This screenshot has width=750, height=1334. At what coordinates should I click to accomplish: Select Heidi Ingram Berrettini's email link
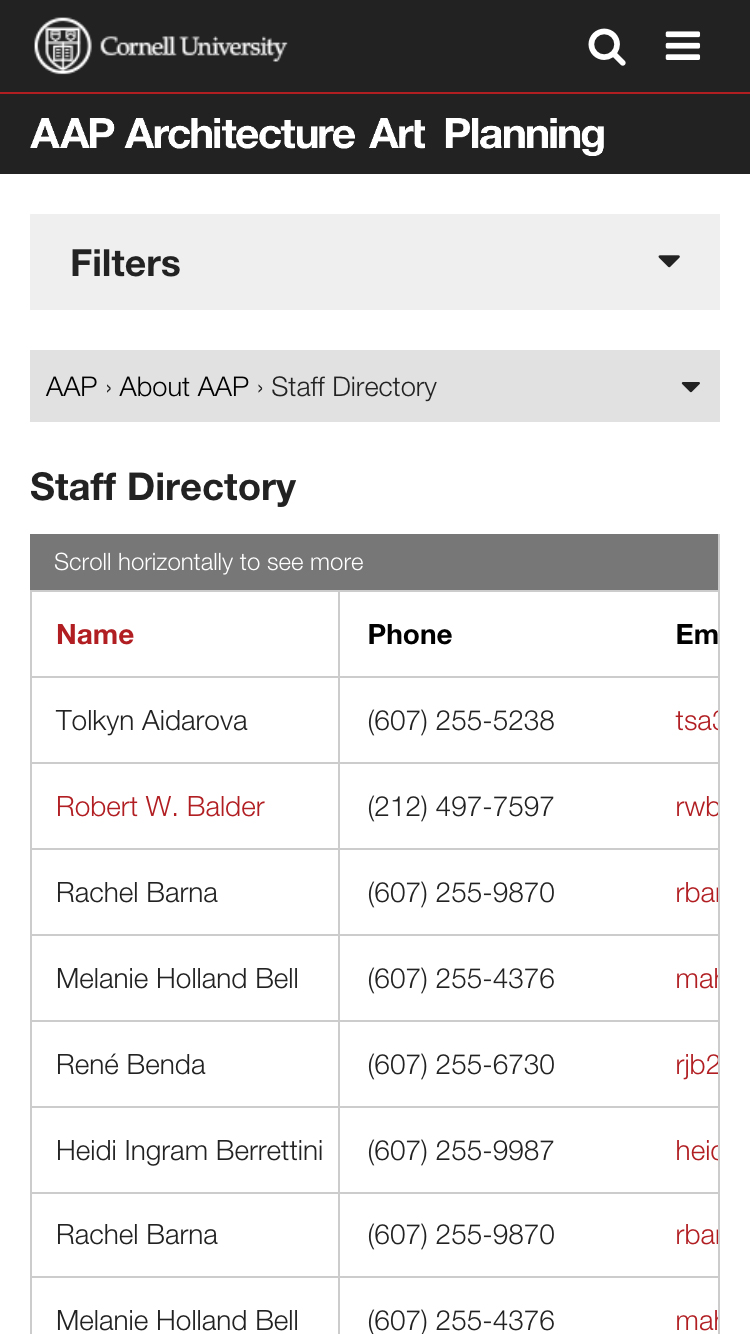point(697,1151)
